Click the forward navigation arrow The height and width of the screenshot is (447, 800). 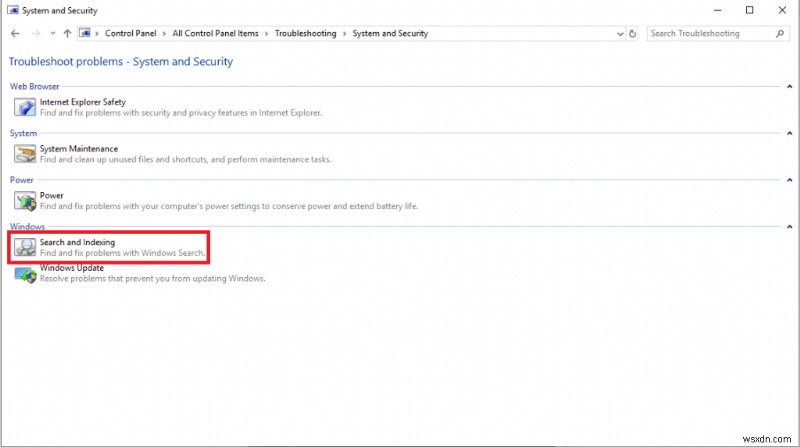coord(36,34)
